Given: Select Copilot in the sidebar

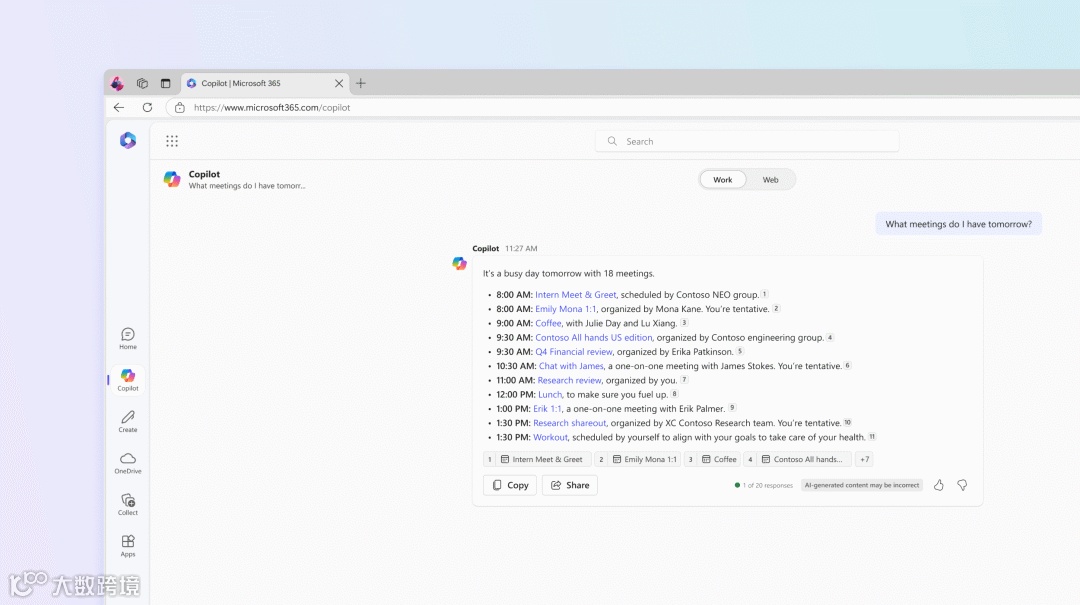Looking at the screenshot, I should click(x=128, y=380).
